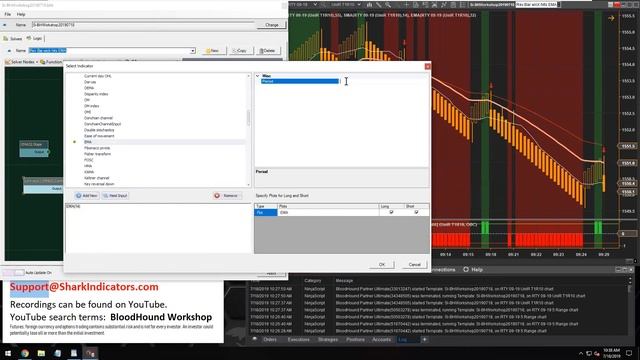Open File menu in BloodHound window

click(8, 14)
